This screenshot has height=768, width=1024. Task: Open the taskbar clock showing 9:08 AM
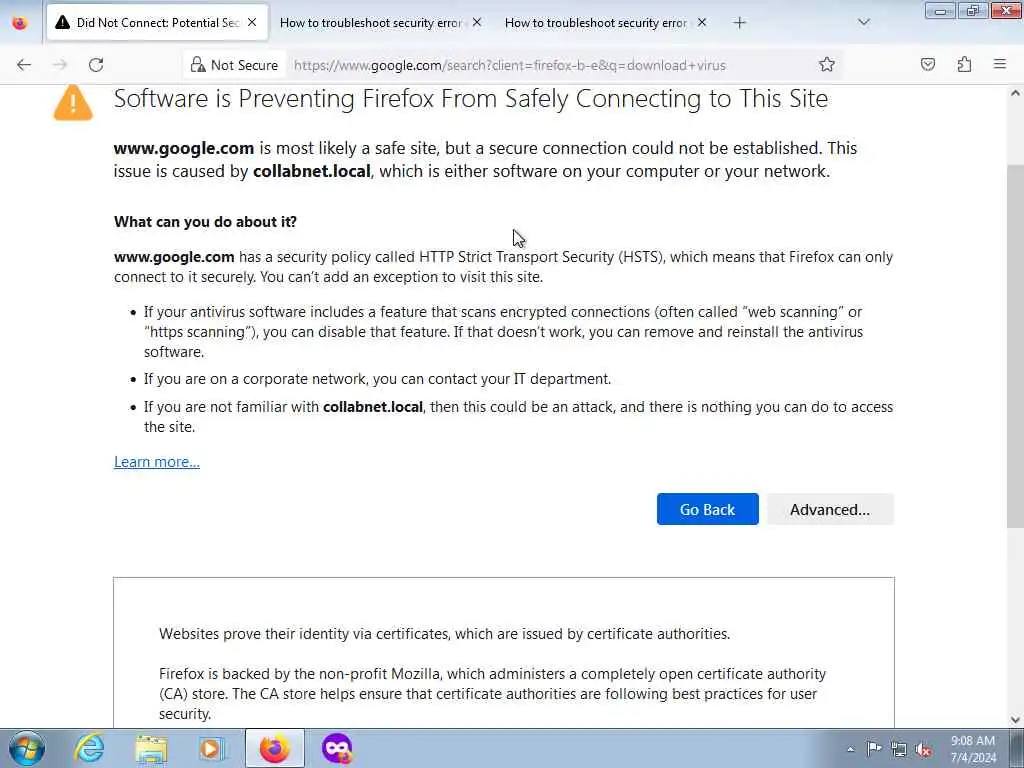[972, 749]
